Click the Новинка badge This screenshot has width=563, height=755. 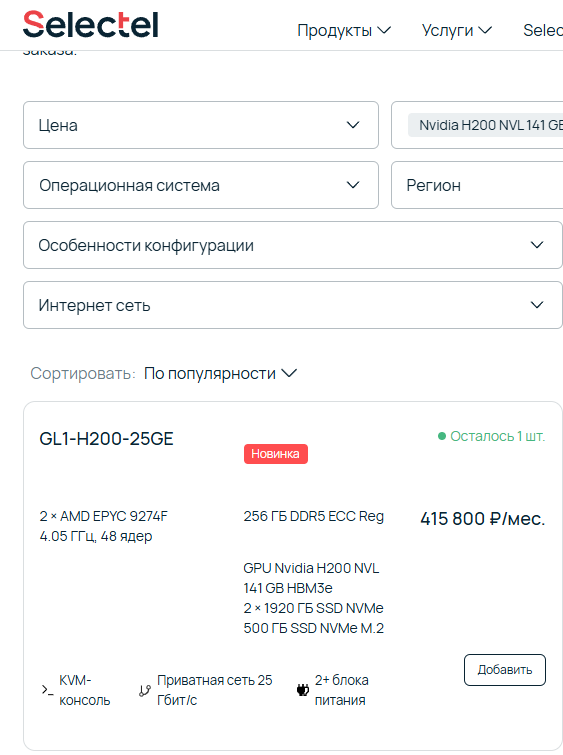click(275, 454)
